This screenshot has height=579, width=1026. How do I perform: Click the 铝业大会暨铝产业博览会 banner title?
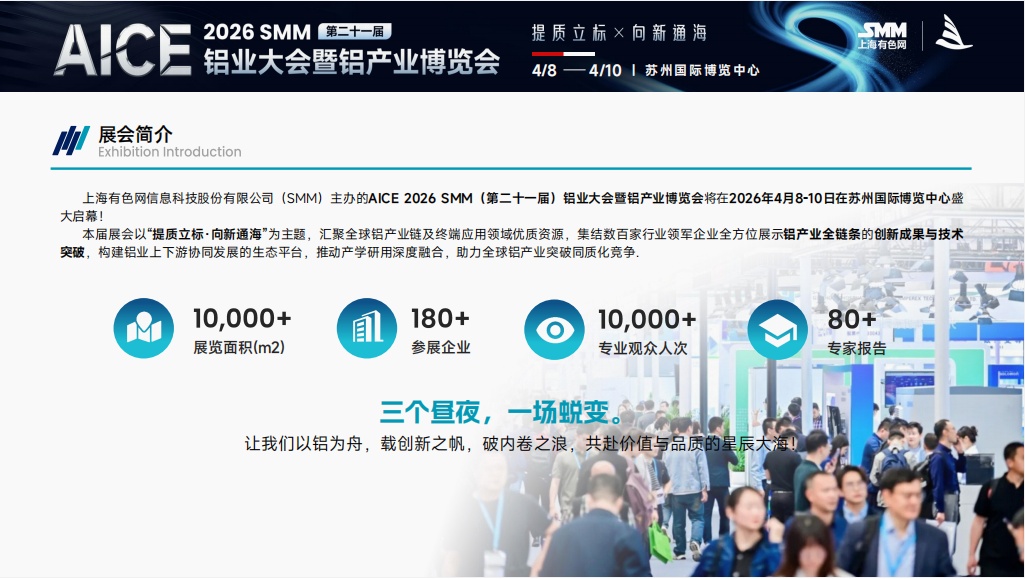point(351,62)
